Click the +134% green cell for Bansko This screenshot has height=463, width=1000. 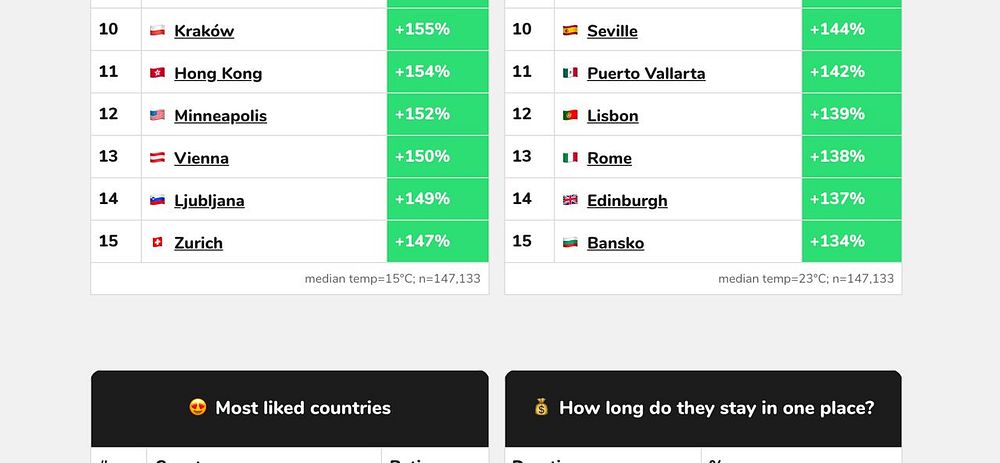(x=851, y=241)
